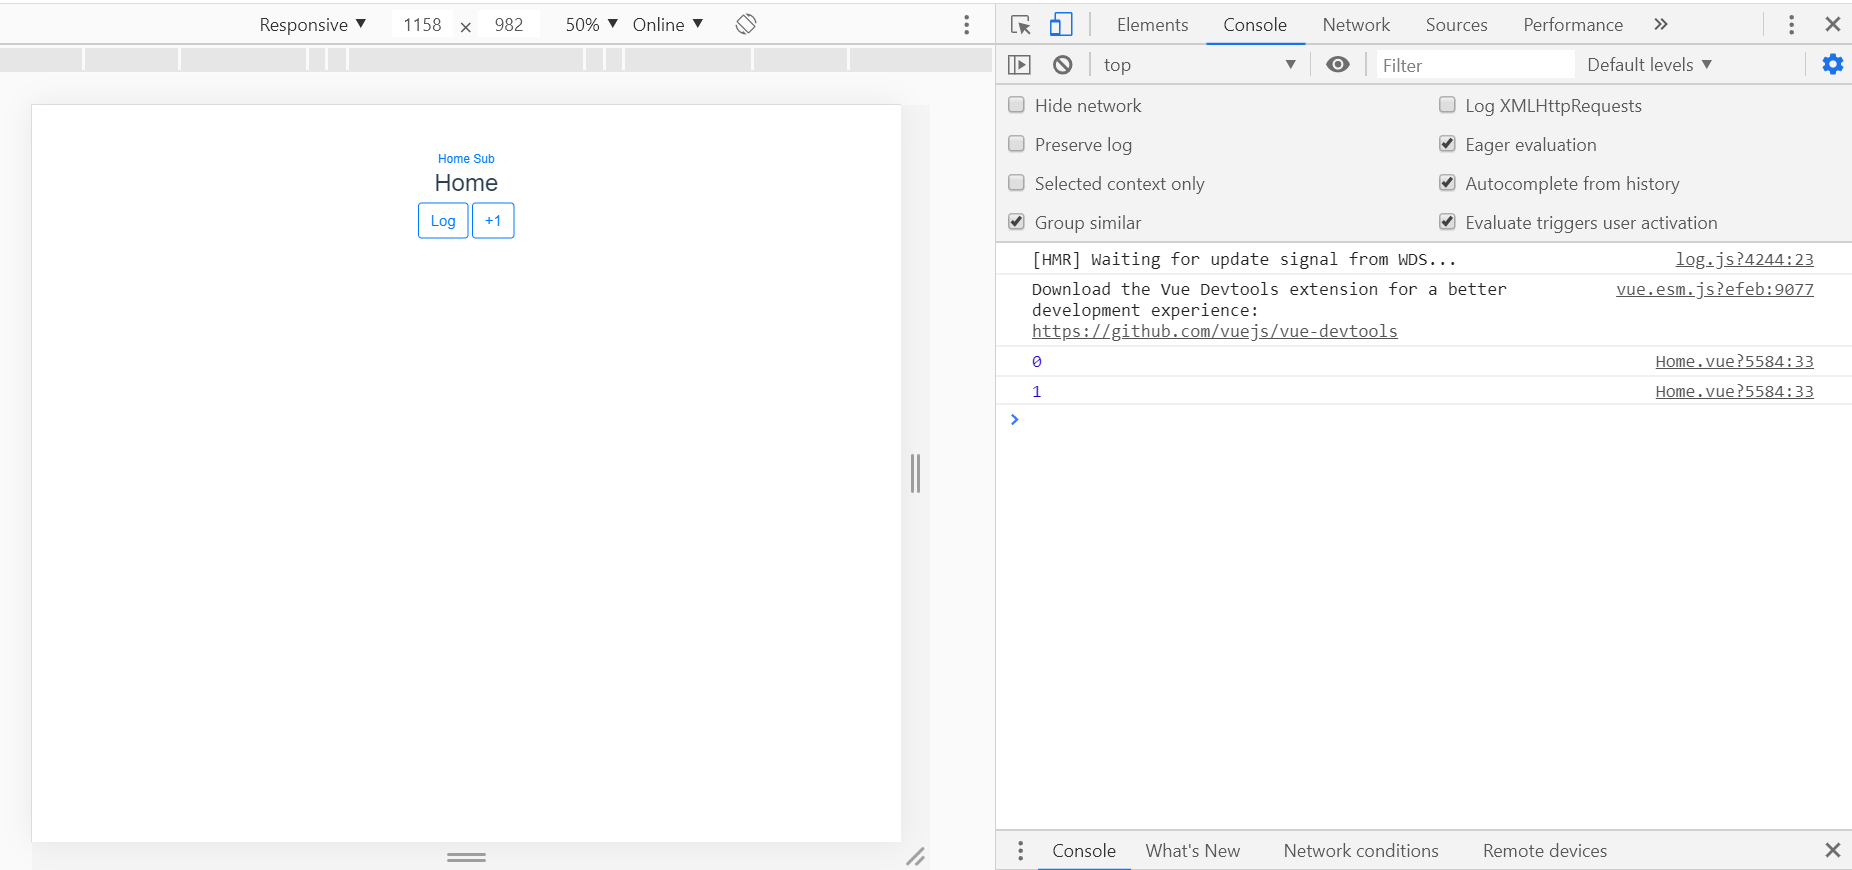Select the drawer Console tab
1852x870 pixels.
point(1084,851)
